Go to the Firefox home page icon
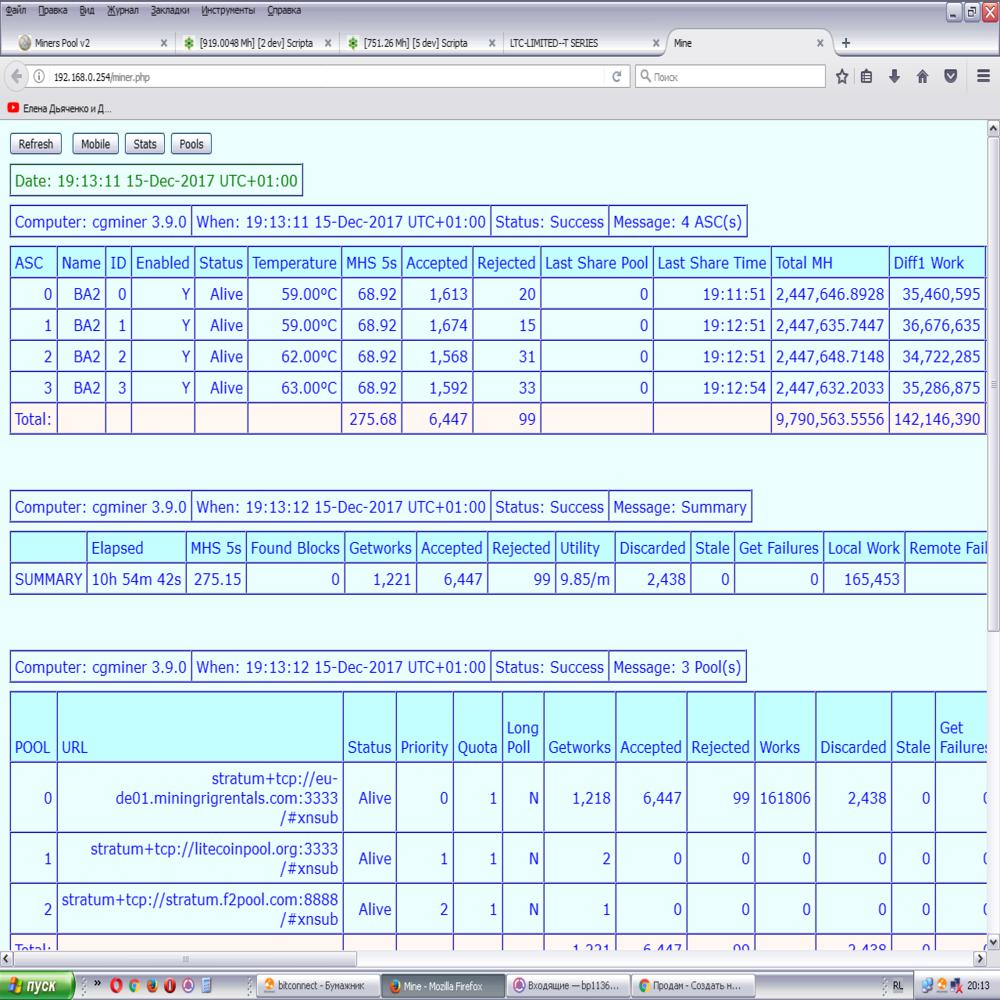The image size is (1000, 1000). (922, 76)
